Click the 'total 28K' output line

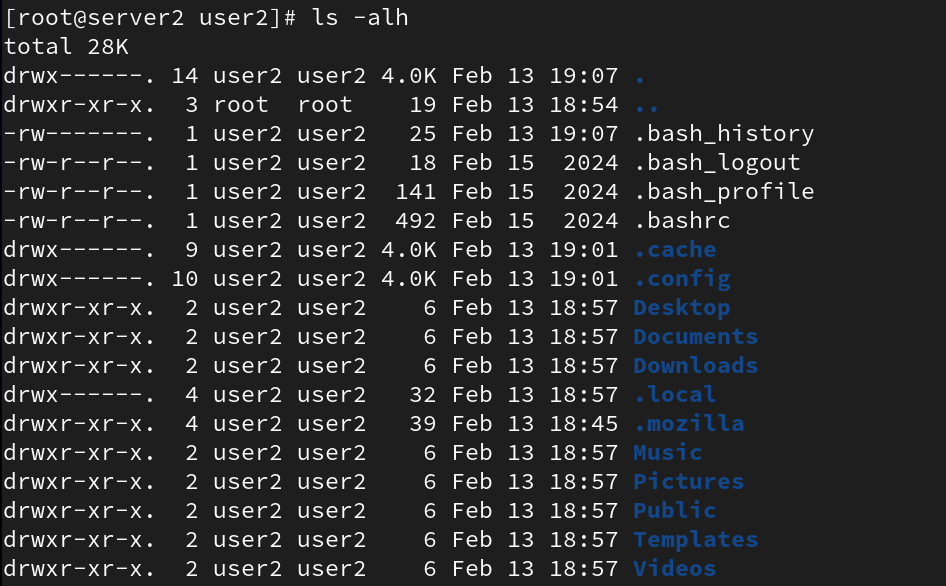coord(66,46)
